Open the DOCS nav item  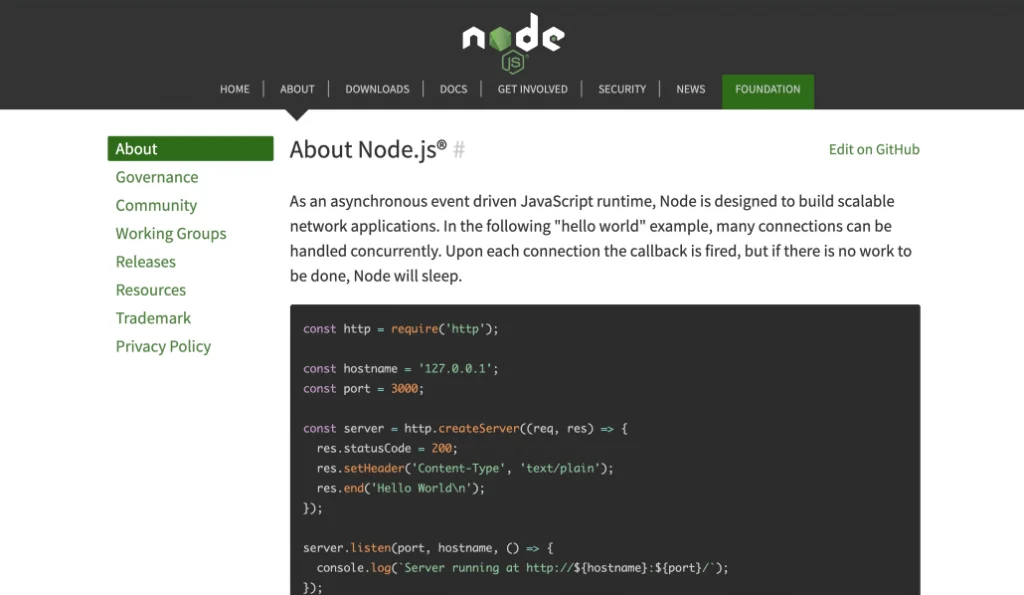453,89
